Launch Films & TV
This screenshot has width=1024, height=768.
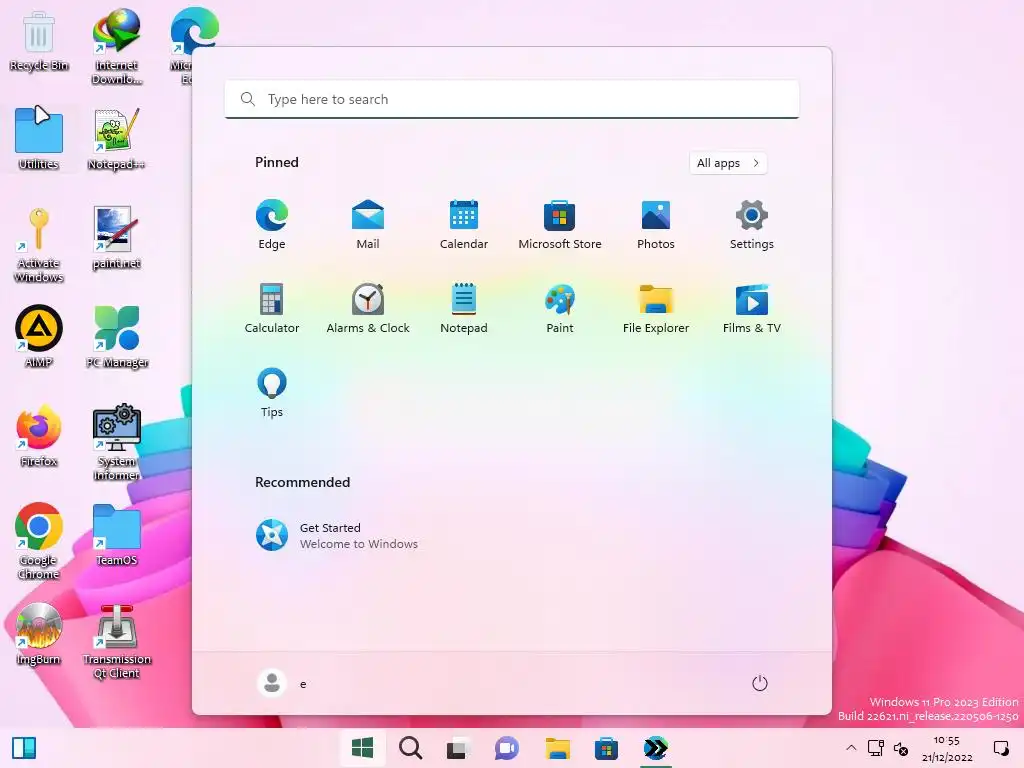click(752, 308)
